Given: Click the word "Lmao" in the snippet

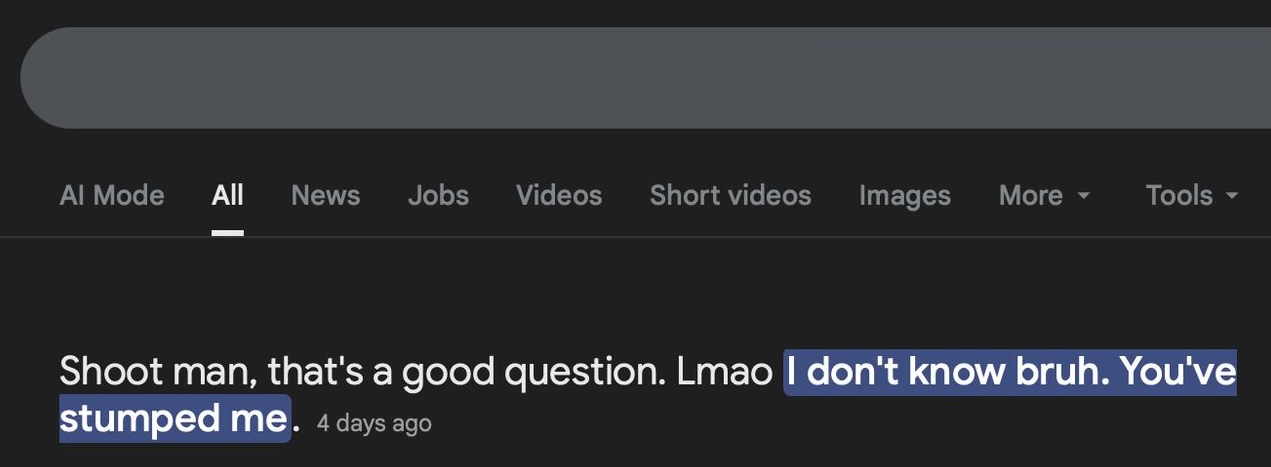Looking at the screenshot, I should [x=724, y=372].
